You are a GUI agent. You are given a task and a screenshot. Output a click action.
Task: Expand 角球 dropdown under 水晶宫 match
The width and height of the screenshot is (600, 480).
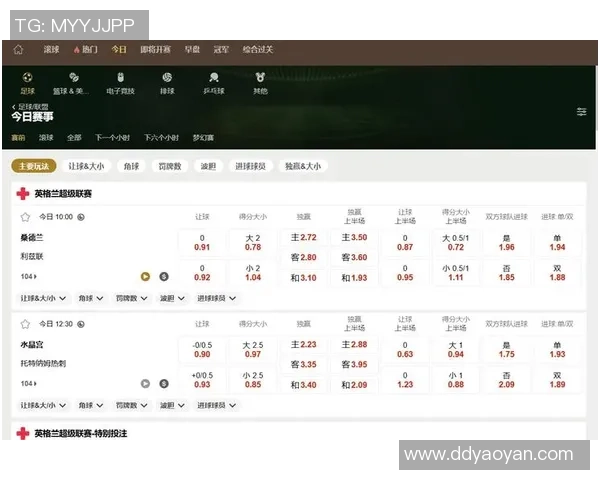91,405
